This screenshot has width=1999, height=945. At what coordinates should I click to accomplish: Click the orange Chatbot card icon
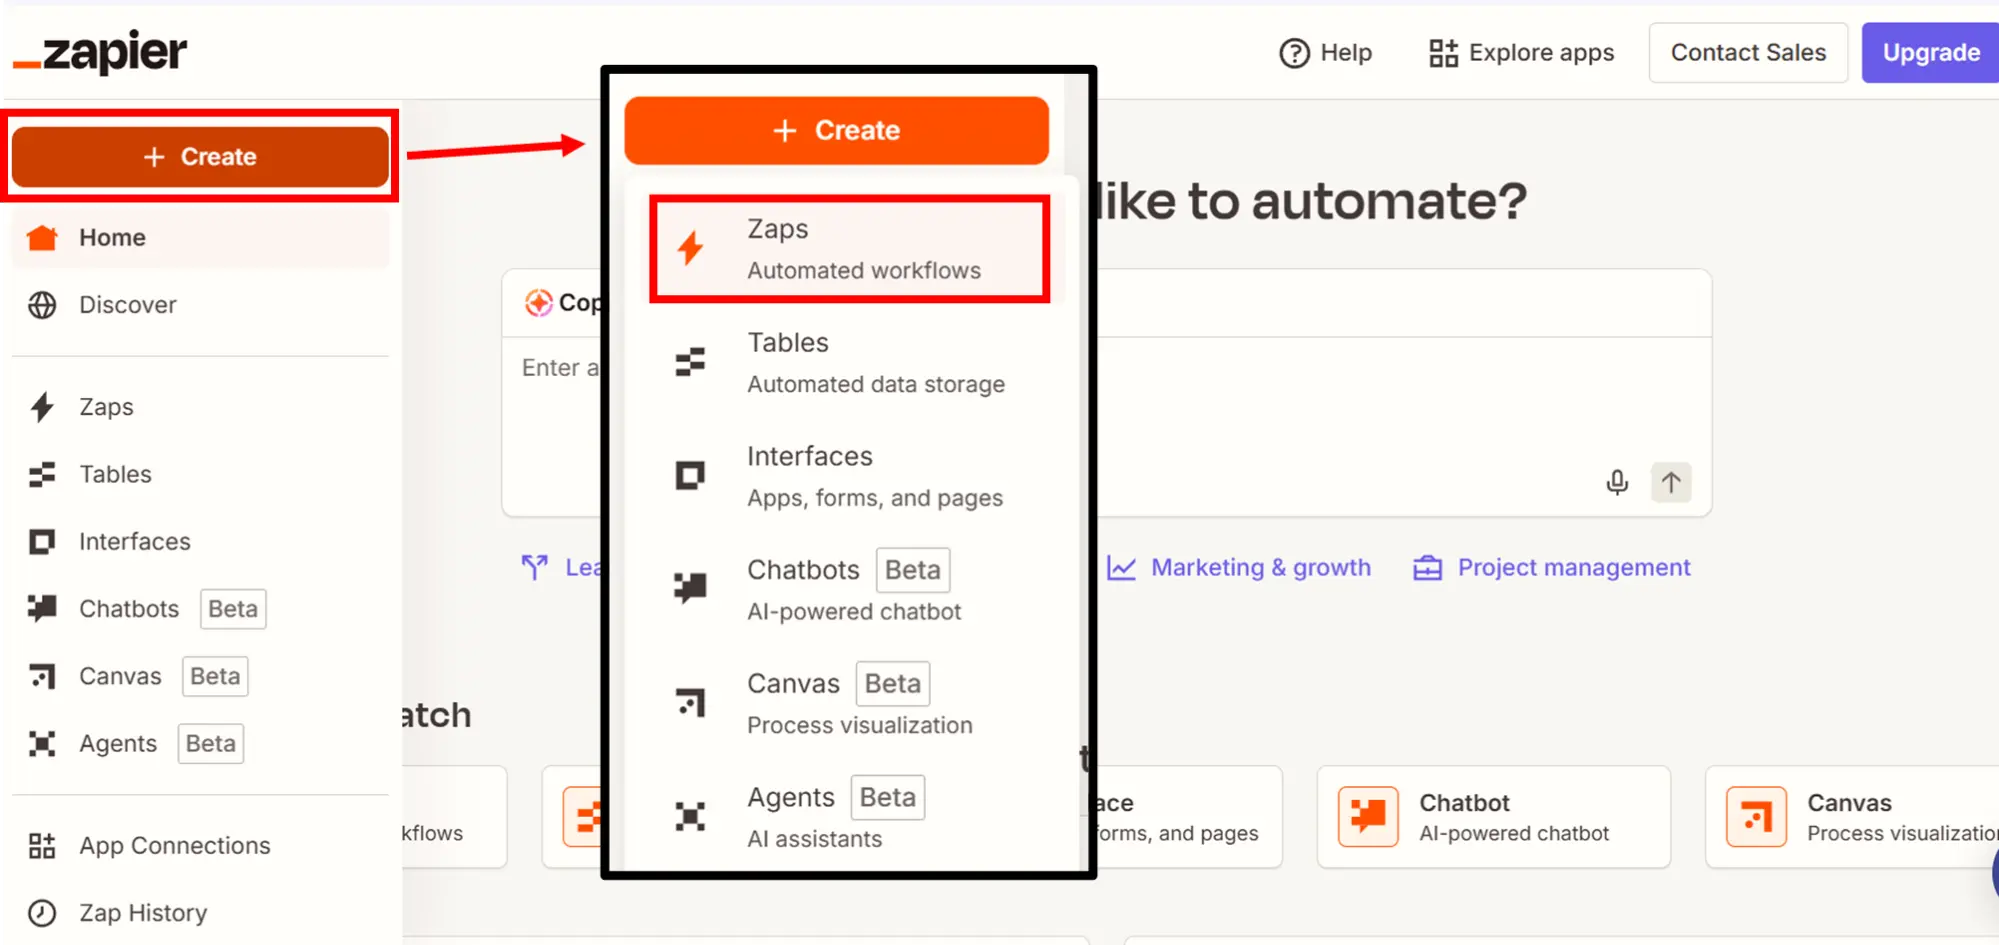click(1368, 817)
